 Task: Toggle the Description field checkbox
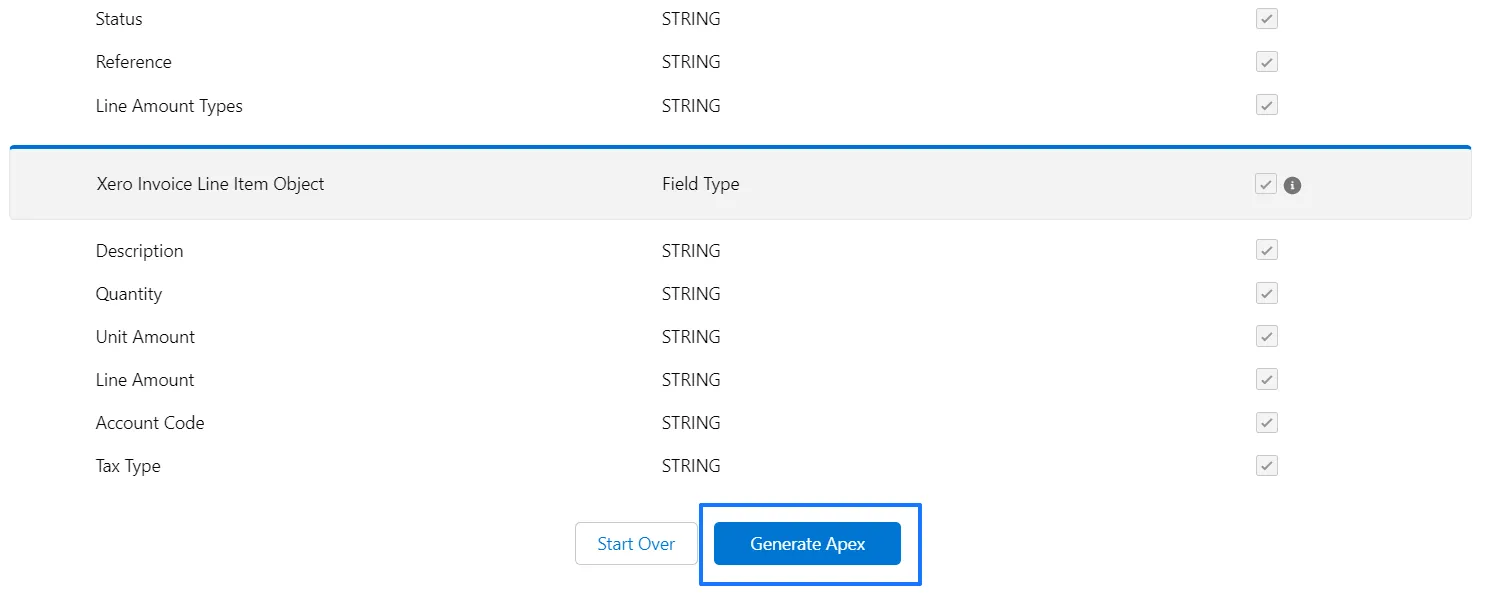(1267, 250)
